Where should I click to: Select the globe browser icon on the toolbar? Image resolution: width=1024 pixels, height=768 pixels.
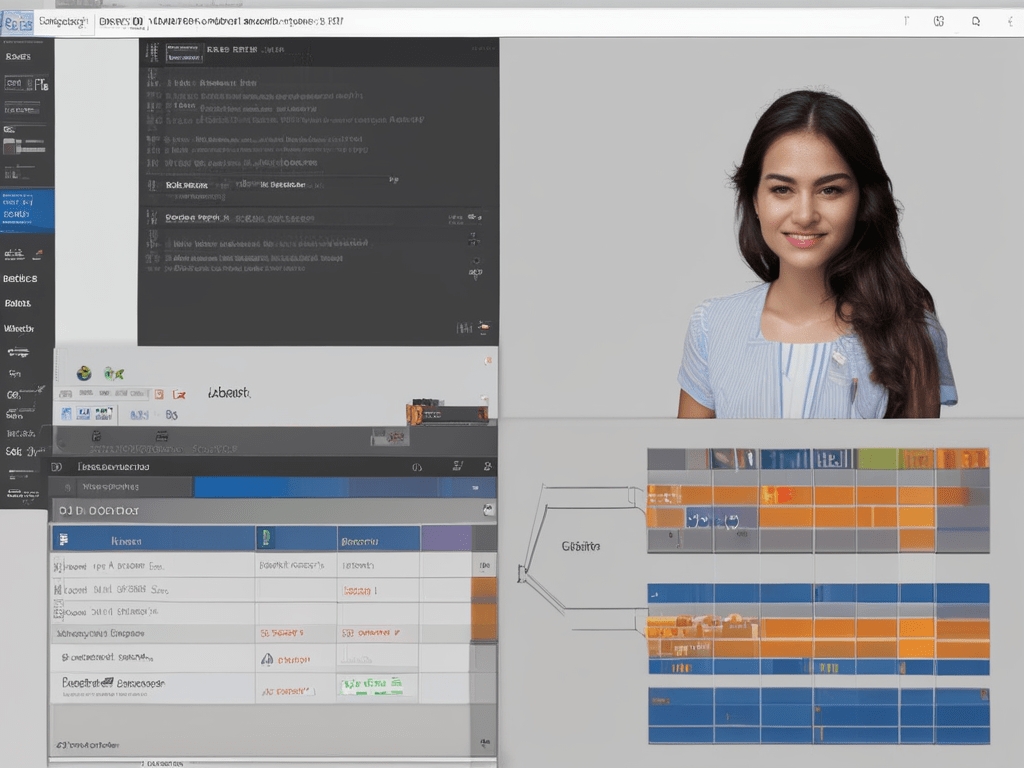click(x=84, y=372)
